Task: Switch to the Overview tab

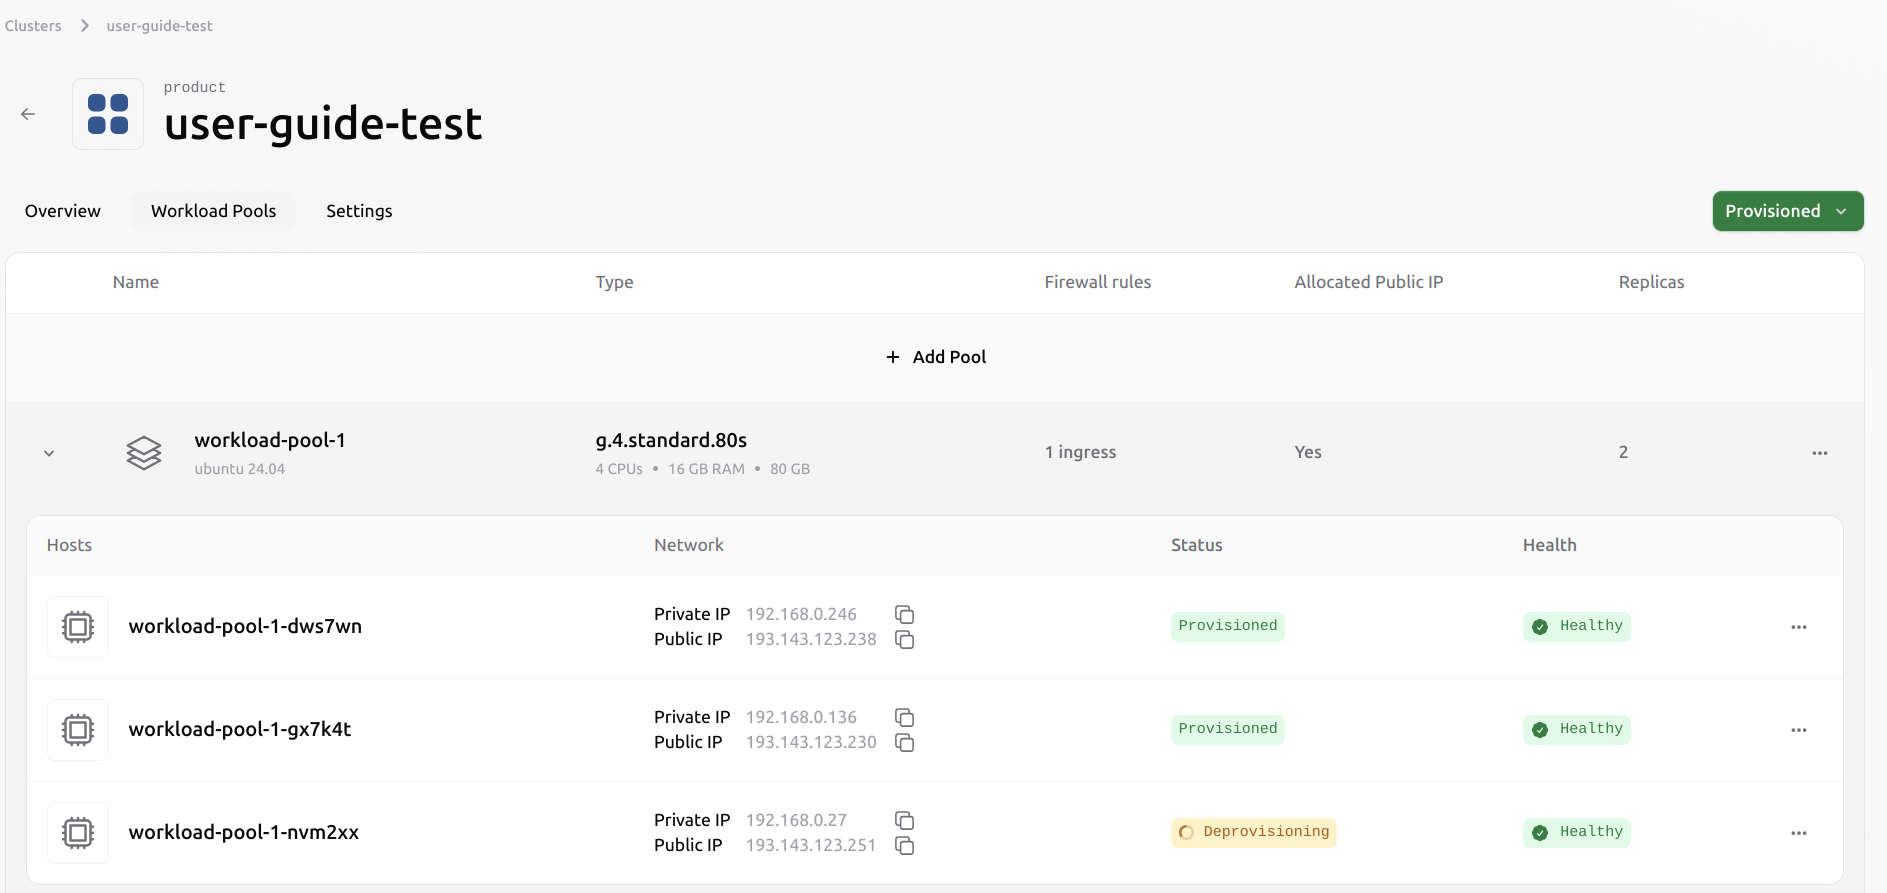Action: (x=63, y=211)
